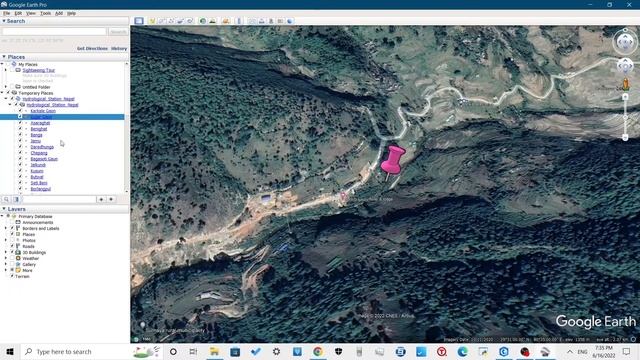Open Chrome from the taskbar
The image size is (640, 360).
click(x=318, y=351)
